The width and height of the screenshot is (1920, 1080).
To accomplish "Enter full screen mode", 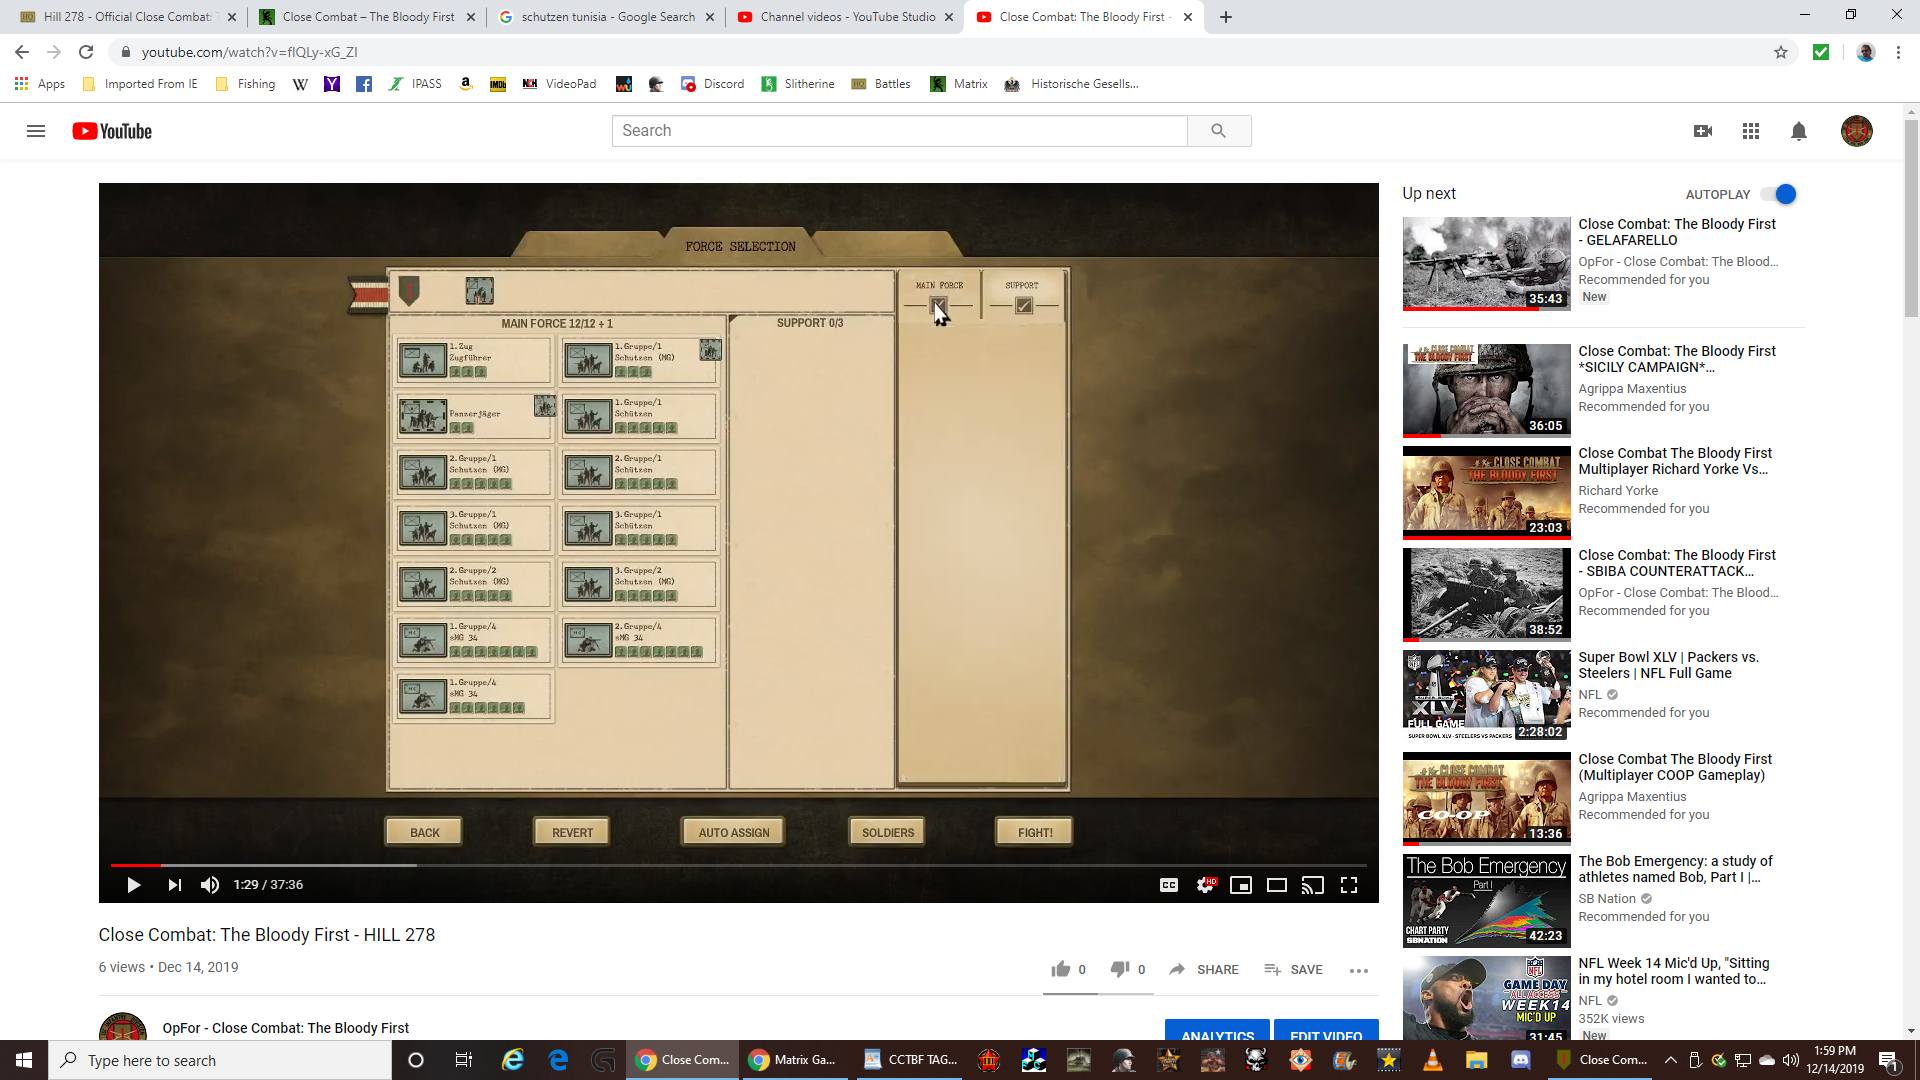I will pos(1349,885).
